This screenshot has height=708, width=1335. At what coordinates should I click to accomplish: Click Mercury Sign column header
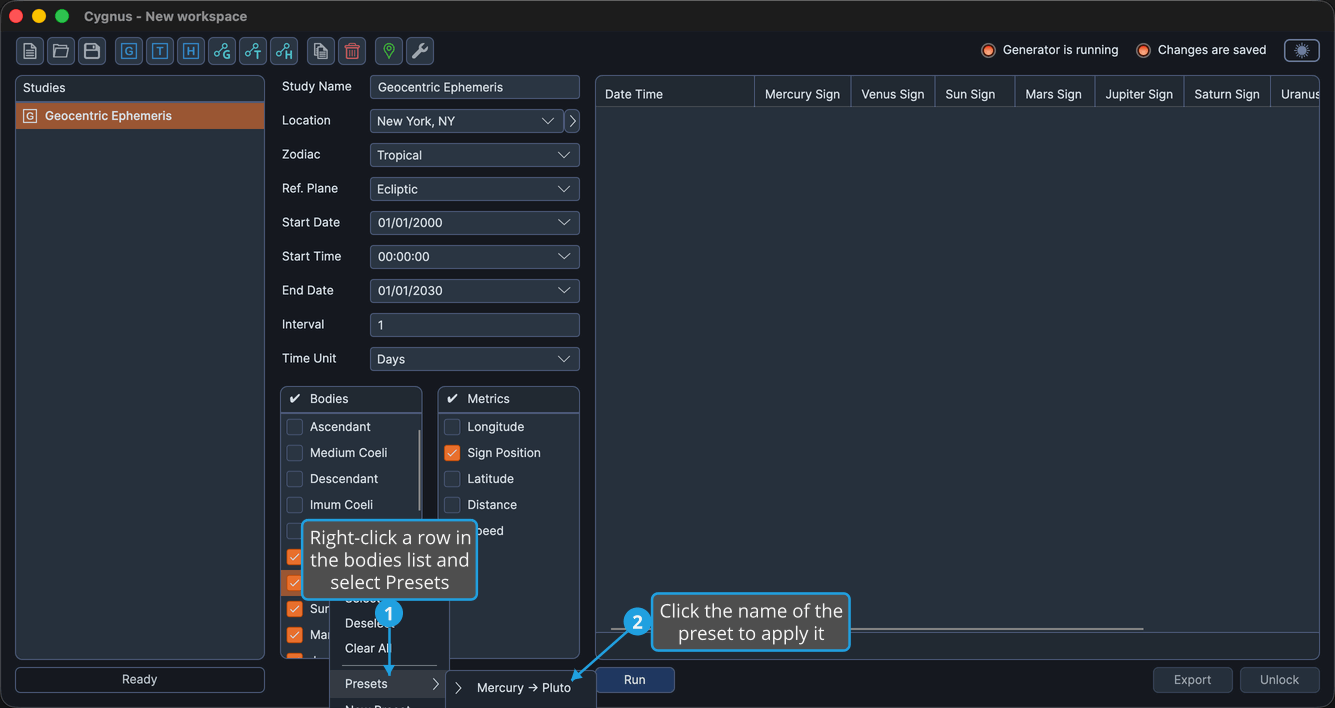tap(802, 94)
